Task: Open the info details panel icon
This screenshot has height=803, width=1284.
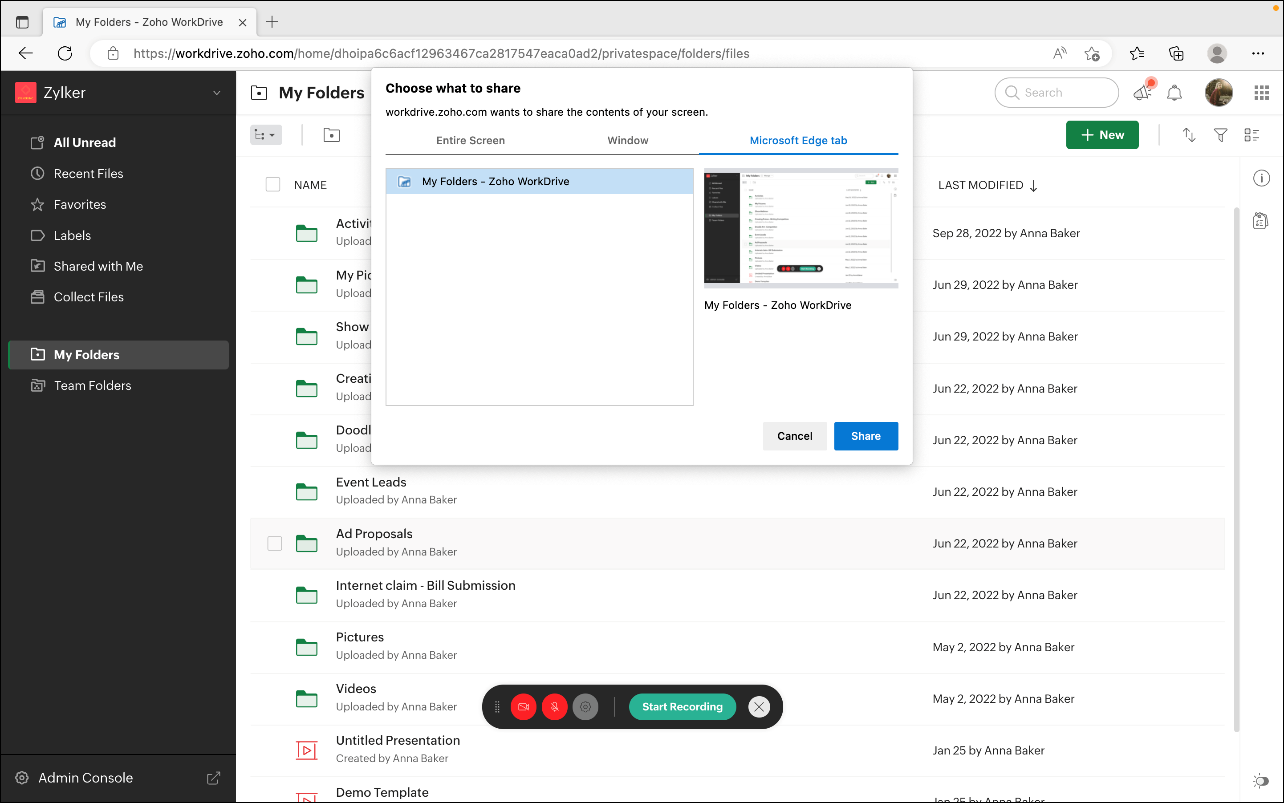Action: pos(1261,178)
